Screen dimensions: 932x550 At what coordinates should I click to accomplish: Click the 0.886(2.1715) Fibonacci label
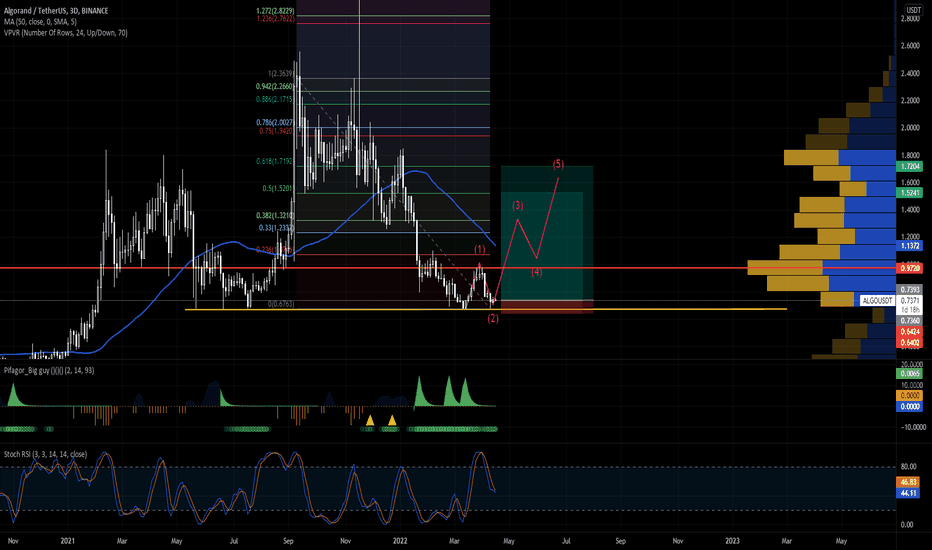275,99
